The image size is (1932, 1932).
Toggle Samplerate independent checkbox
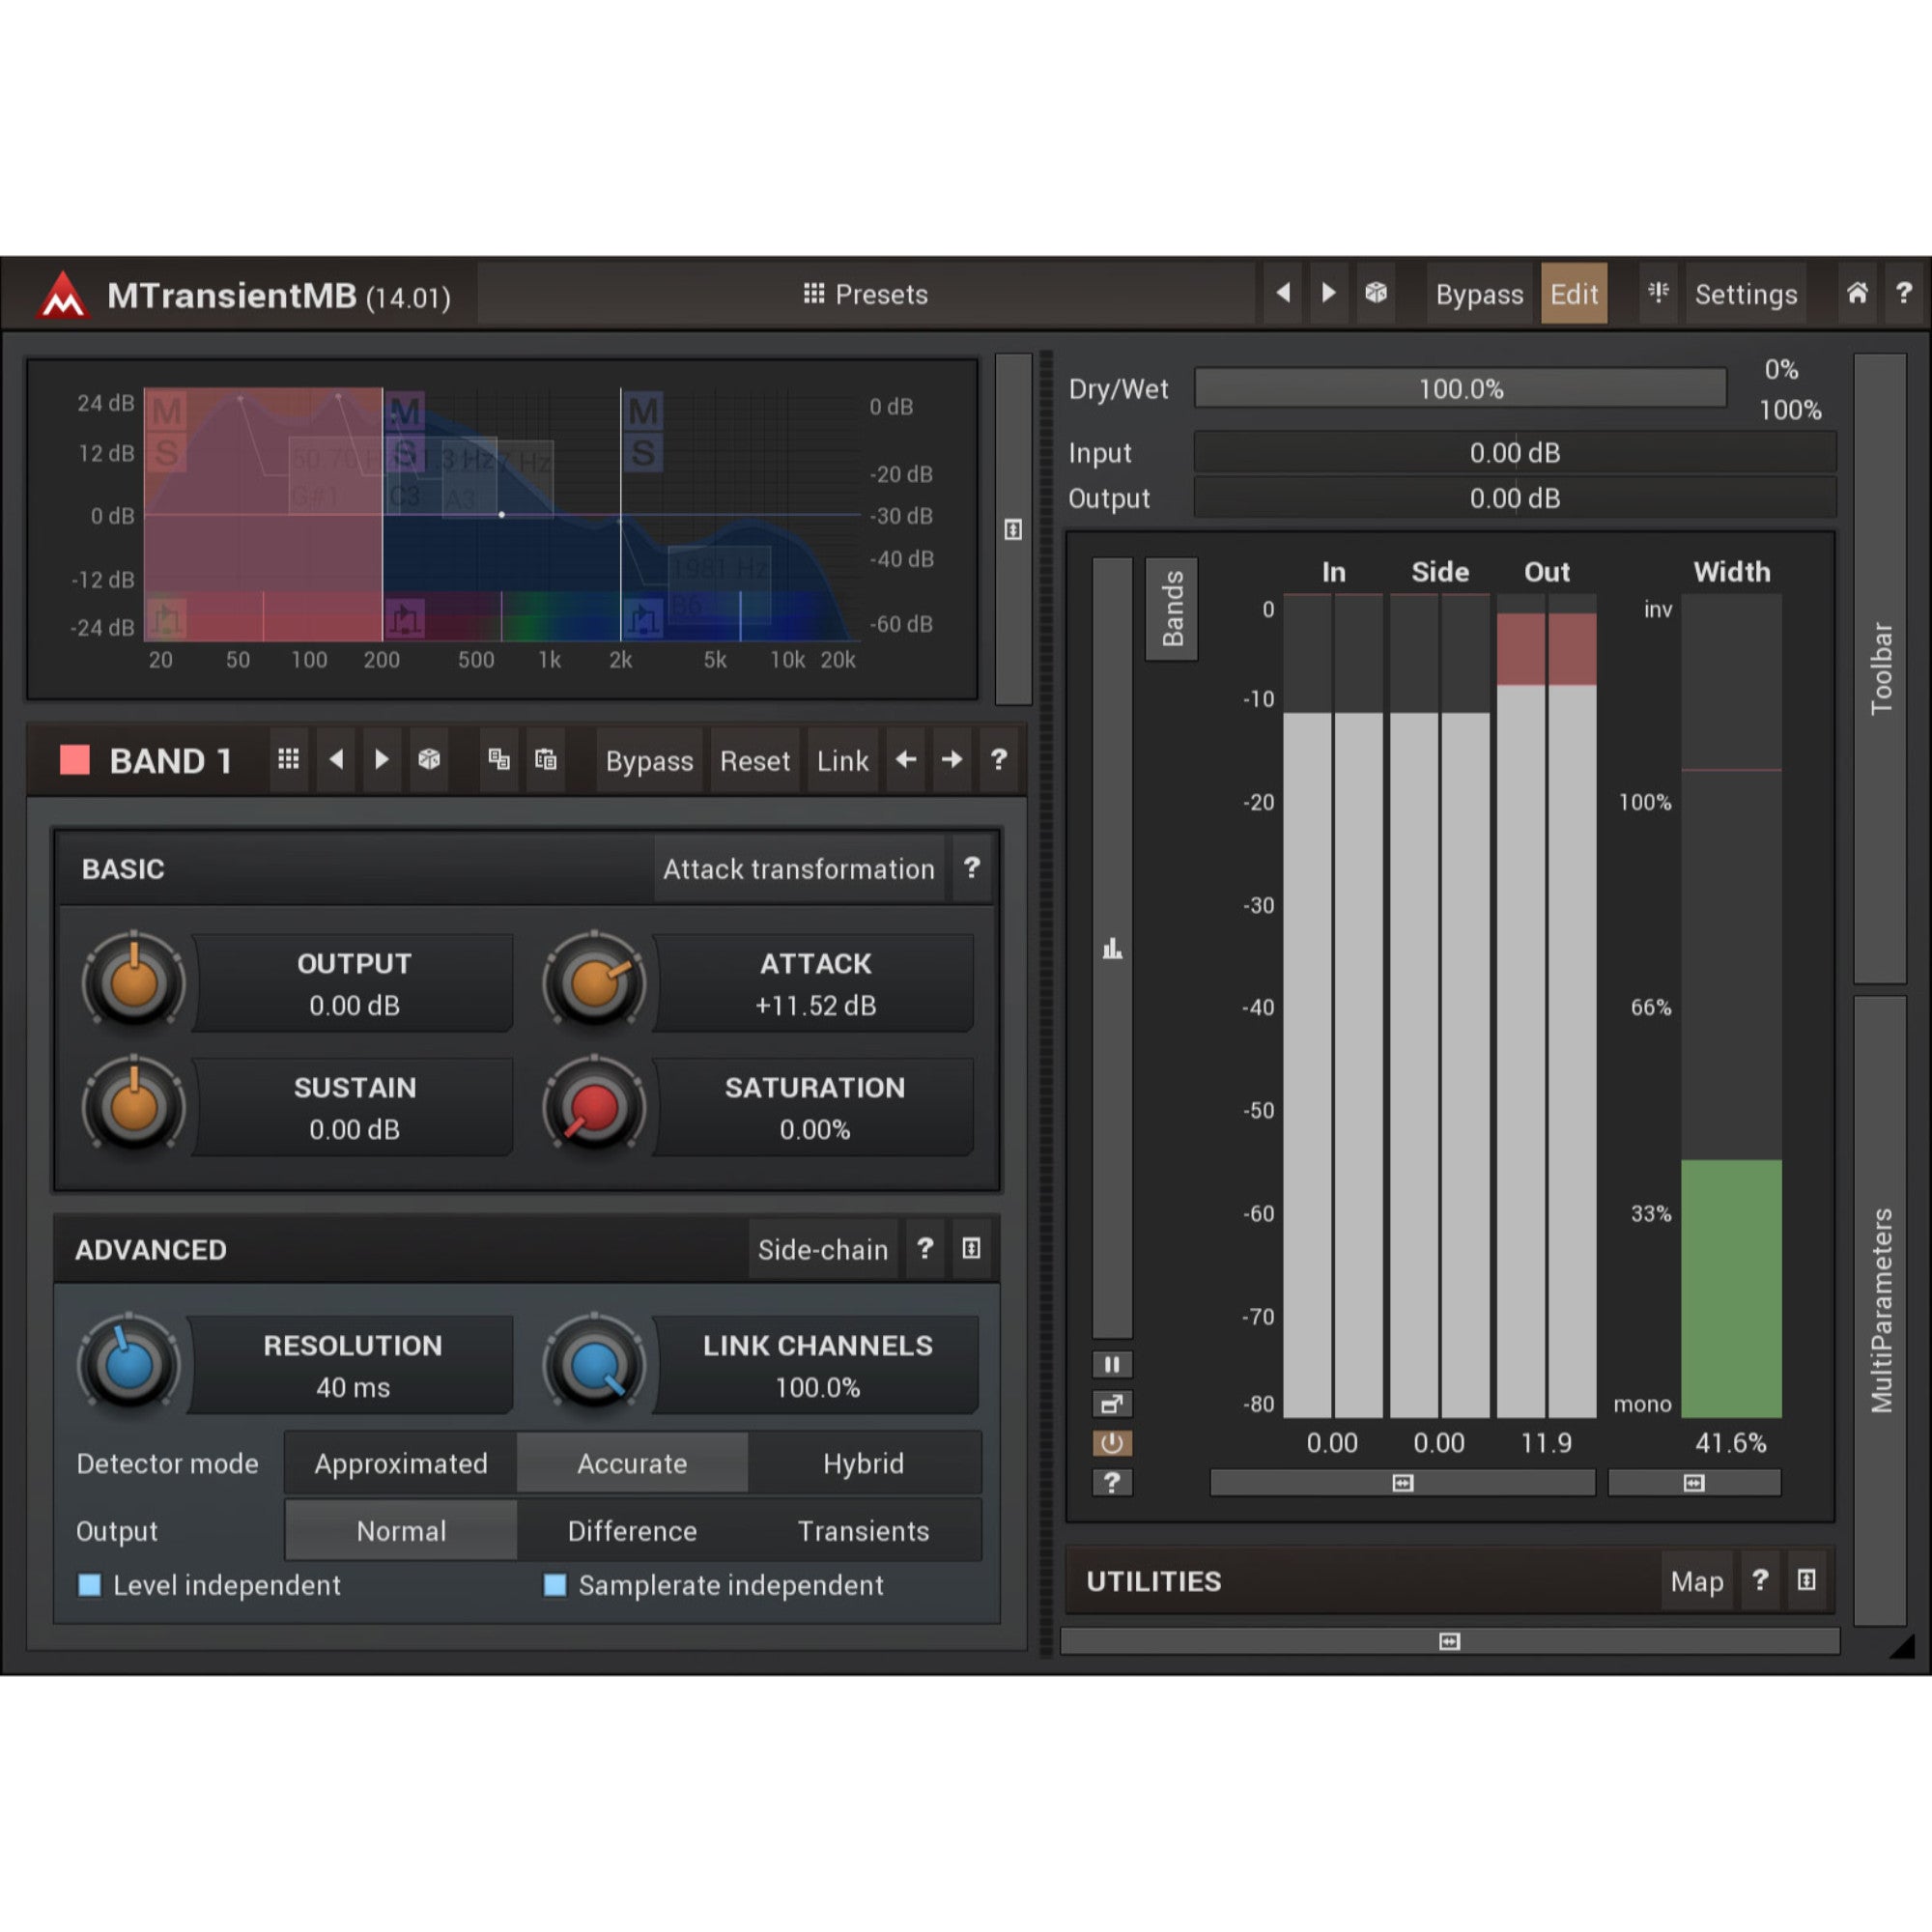pos(555,1585)
